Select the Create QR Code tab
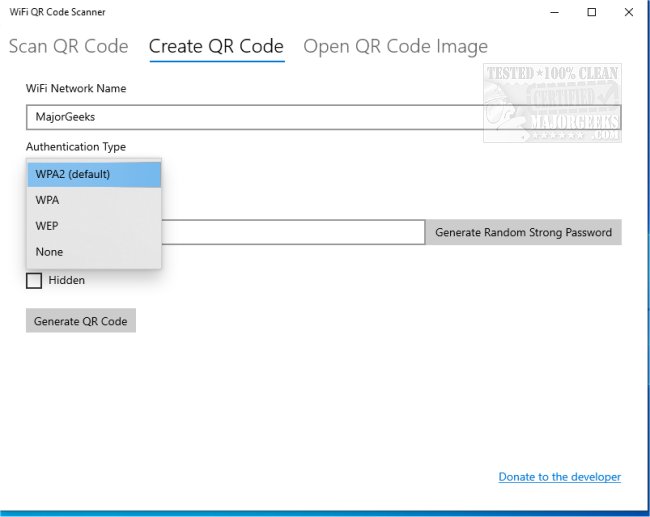This screenshot has height=517, width=650. [216, 46]
